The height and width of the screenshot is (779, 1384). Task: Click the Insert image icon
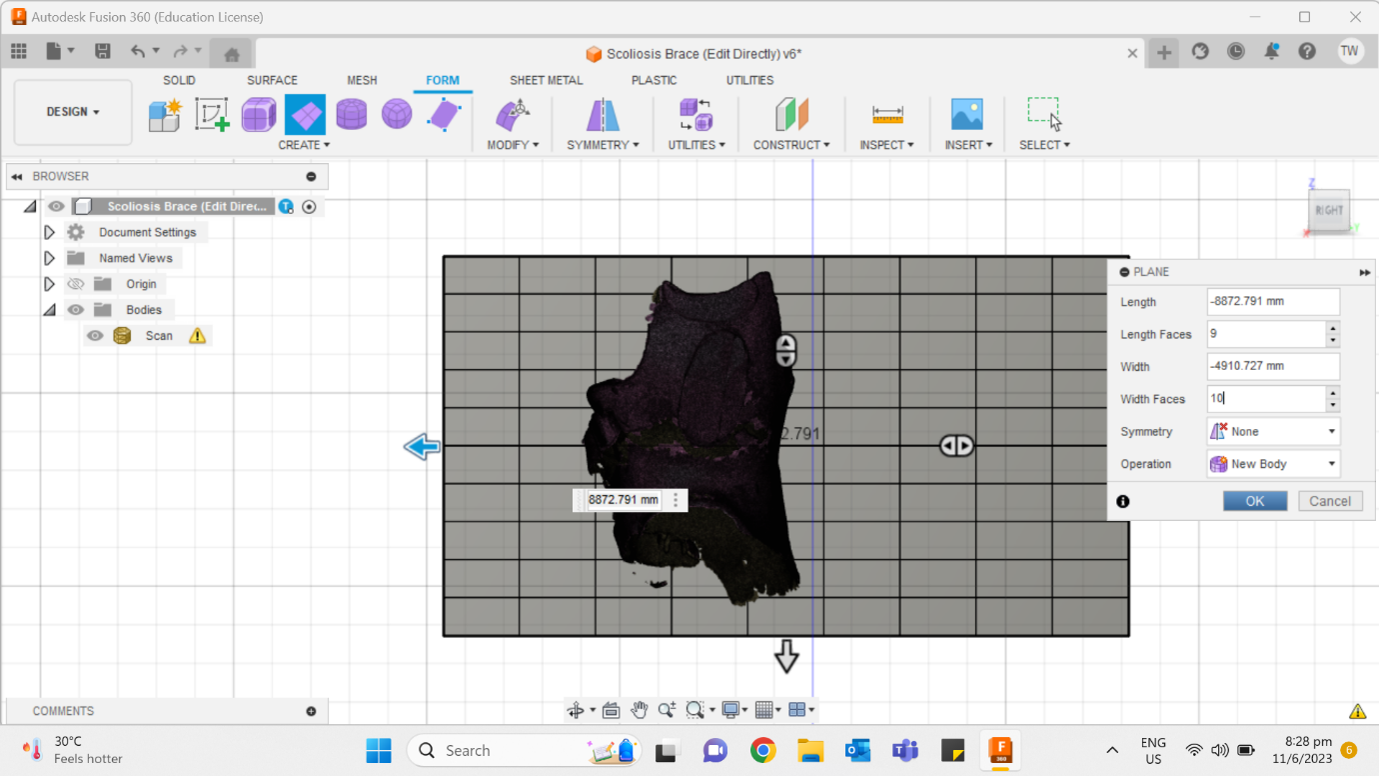tap(967, 115)
